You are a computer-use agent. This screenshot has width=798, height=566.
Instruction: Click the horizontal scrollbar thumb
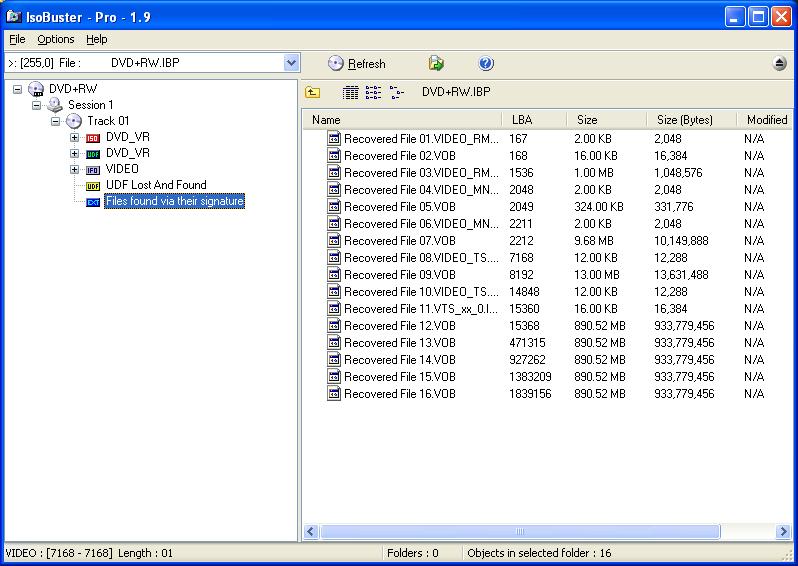click(x=520, y=532)
